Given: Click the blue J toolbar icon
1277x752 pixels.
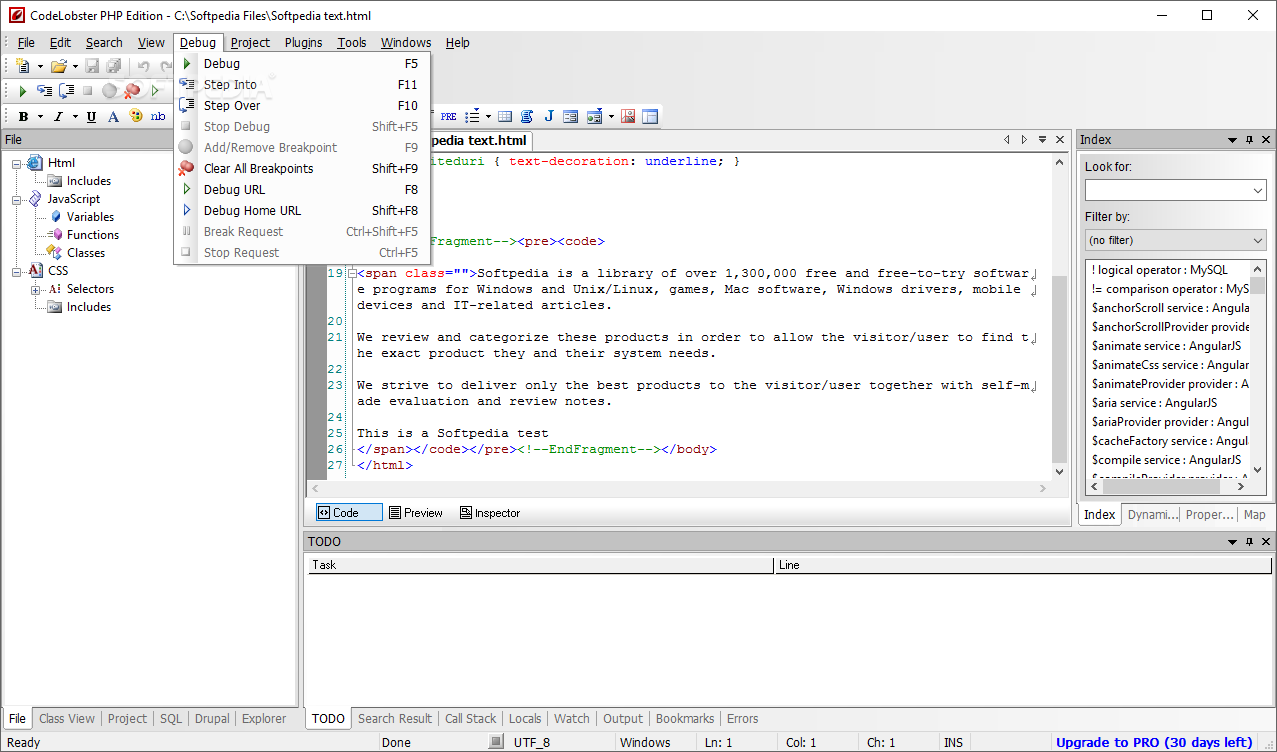Looking at the screenshot, I should tap(548, 117).
